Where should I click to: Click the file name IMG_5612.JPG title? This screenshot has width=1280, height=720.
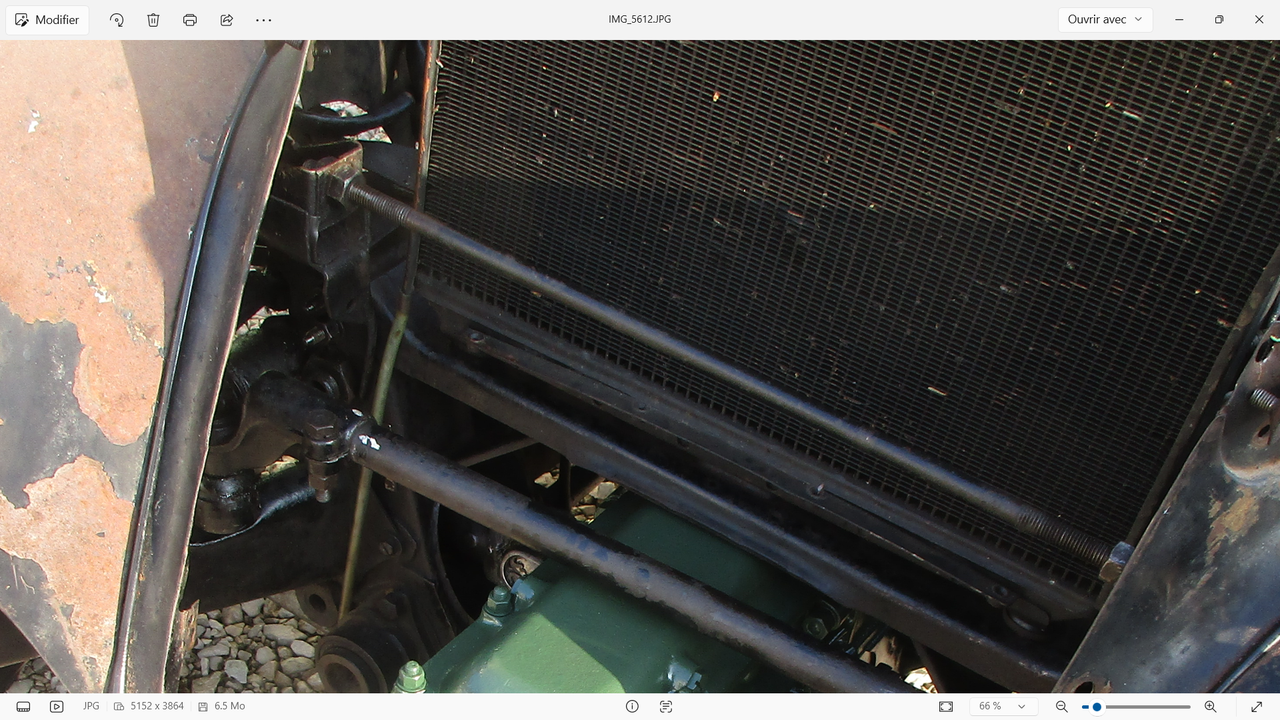(x=640, y=20)
